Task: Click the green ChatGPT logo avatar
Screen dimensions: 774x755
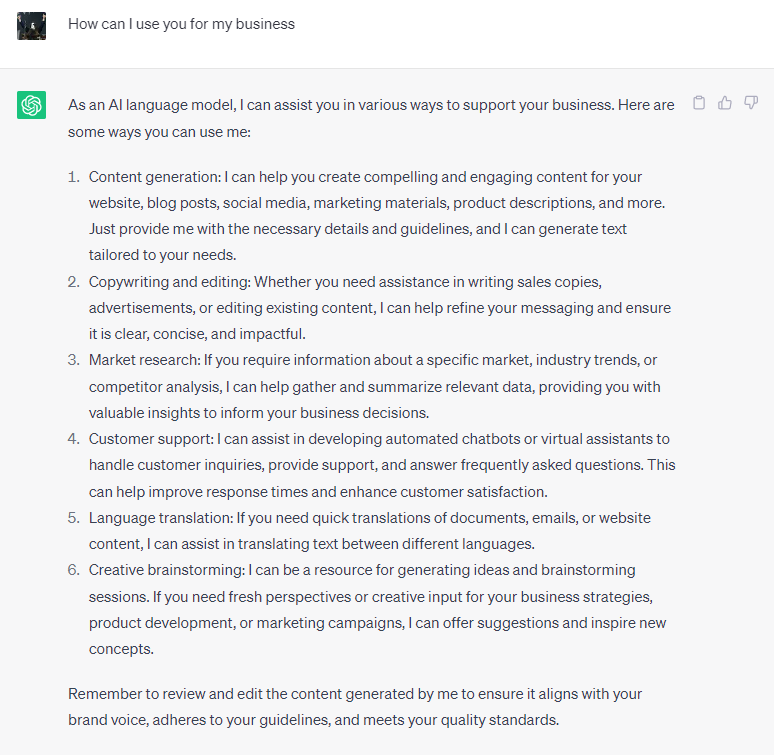Action: point(32,104)
